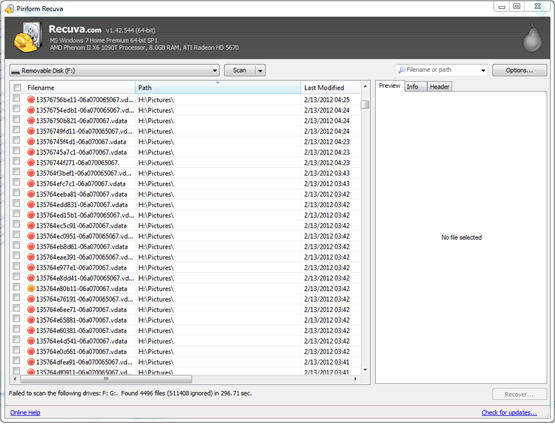Open the Filename or path filter dropdown

[x=483, y=70]
